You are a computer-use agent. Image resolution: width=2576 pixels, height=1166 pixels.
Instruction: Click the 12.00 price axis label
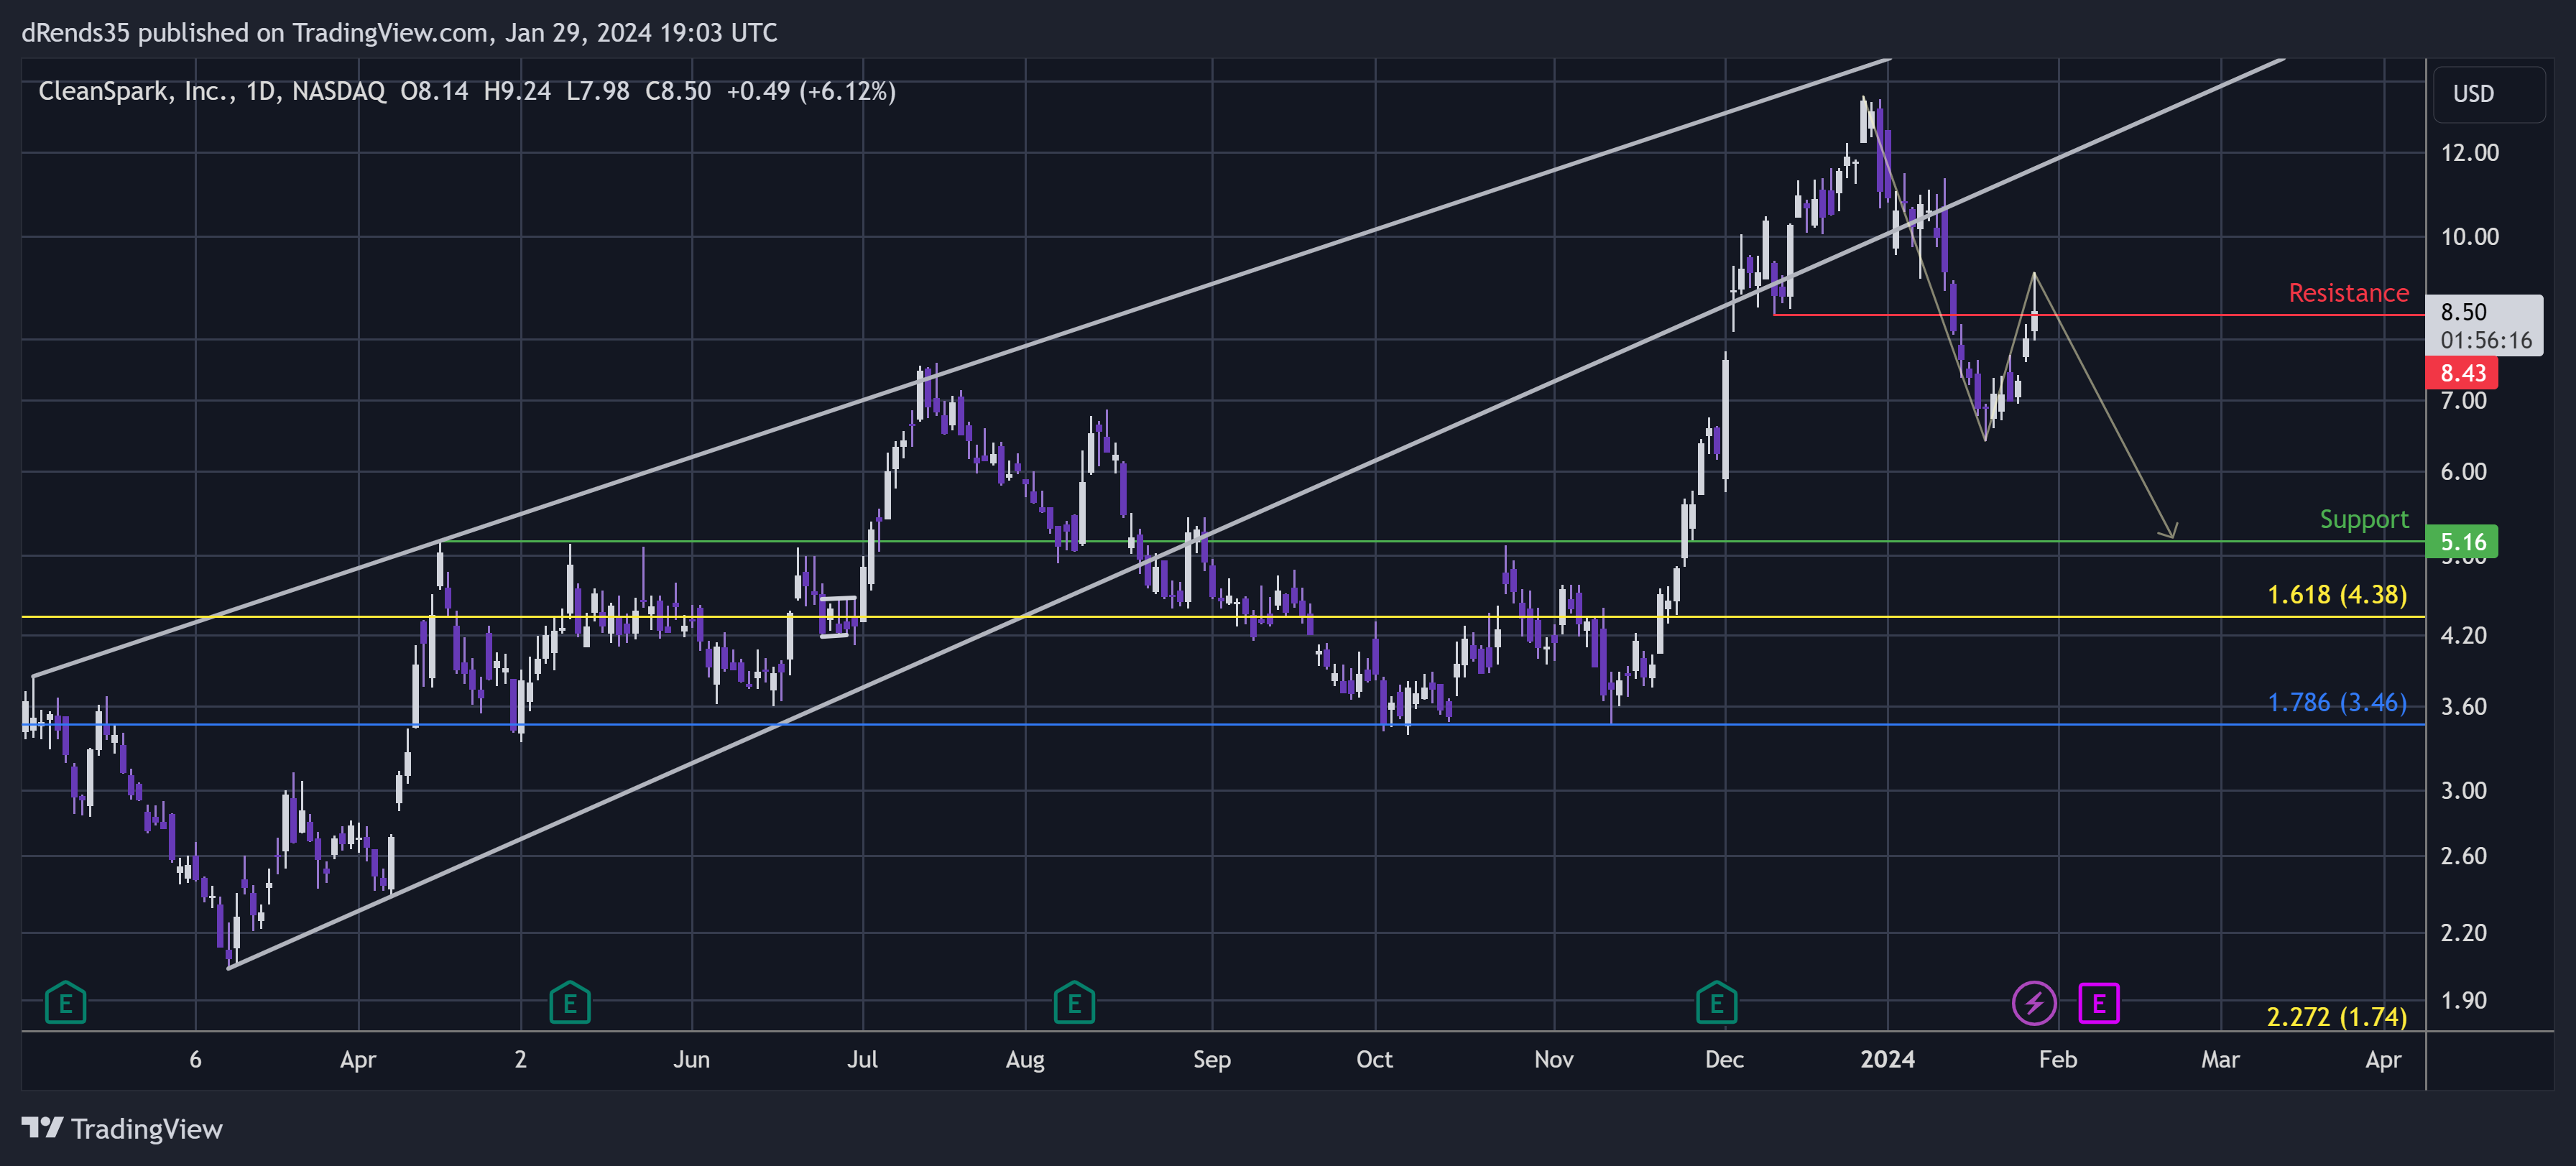[2469, 153]
